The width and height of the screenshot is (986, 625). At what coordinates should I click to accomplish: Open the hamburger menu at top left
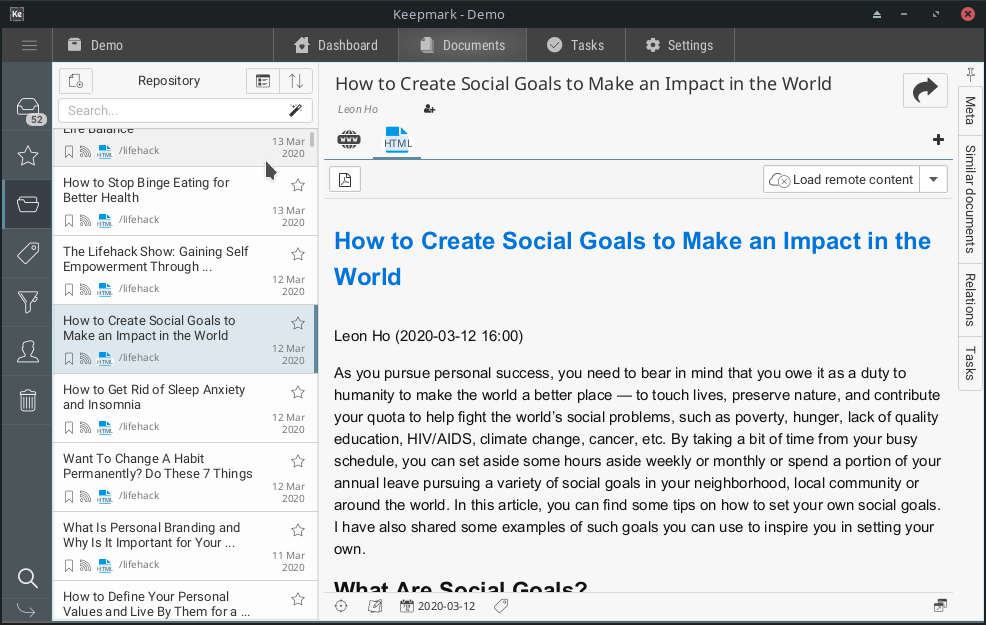[x=29, y=45]
